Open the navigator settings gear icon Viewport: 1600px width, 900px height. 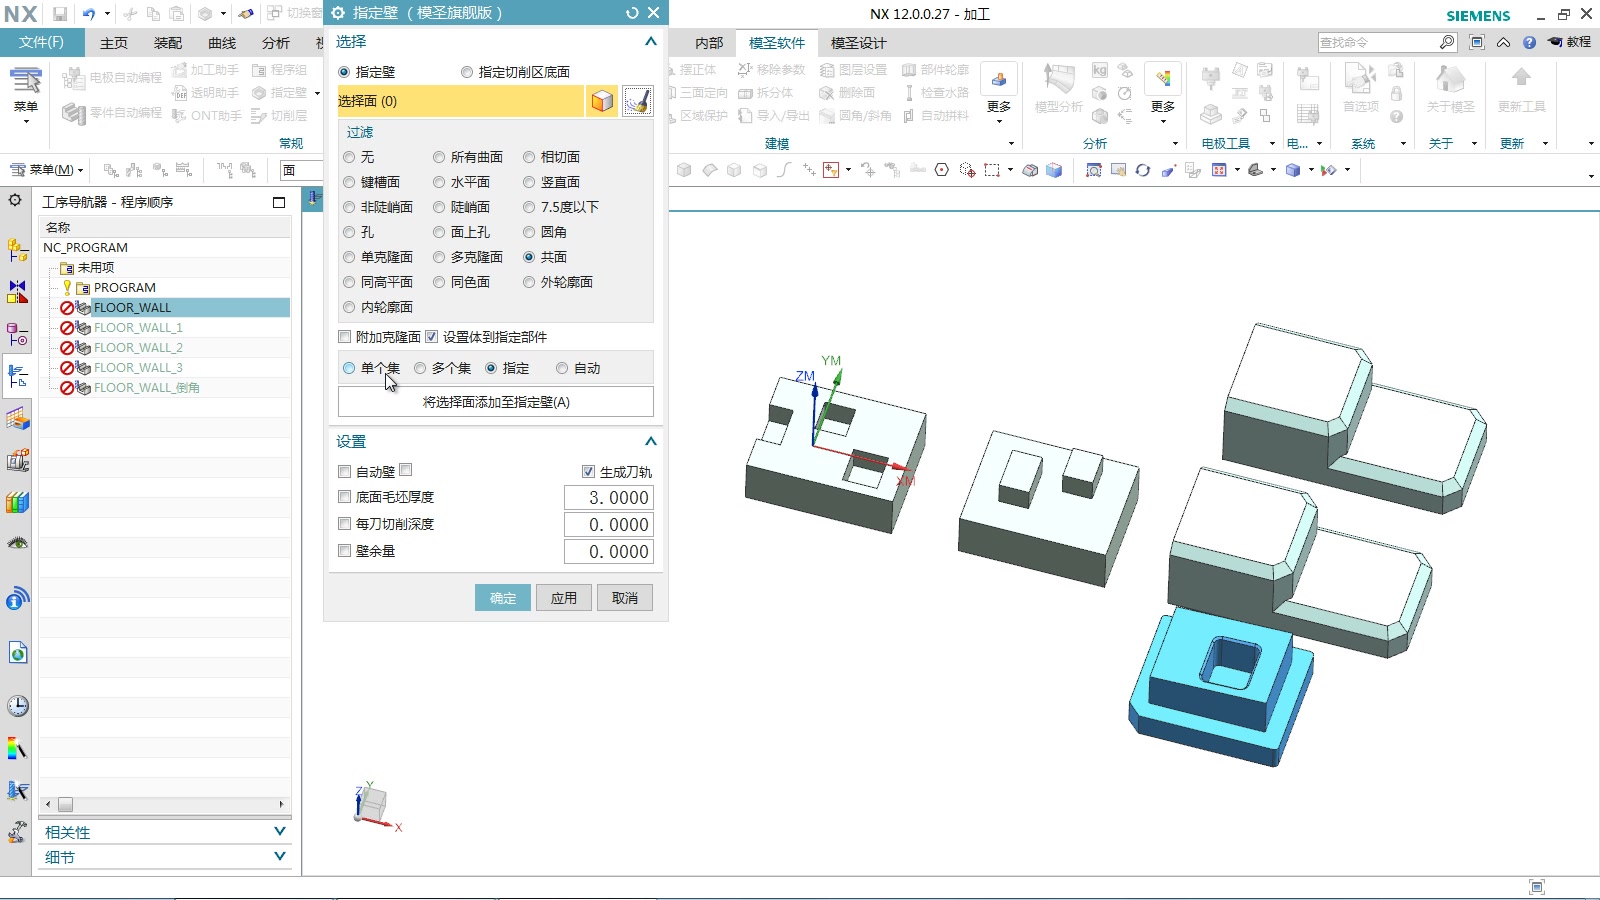coord(15,200)
